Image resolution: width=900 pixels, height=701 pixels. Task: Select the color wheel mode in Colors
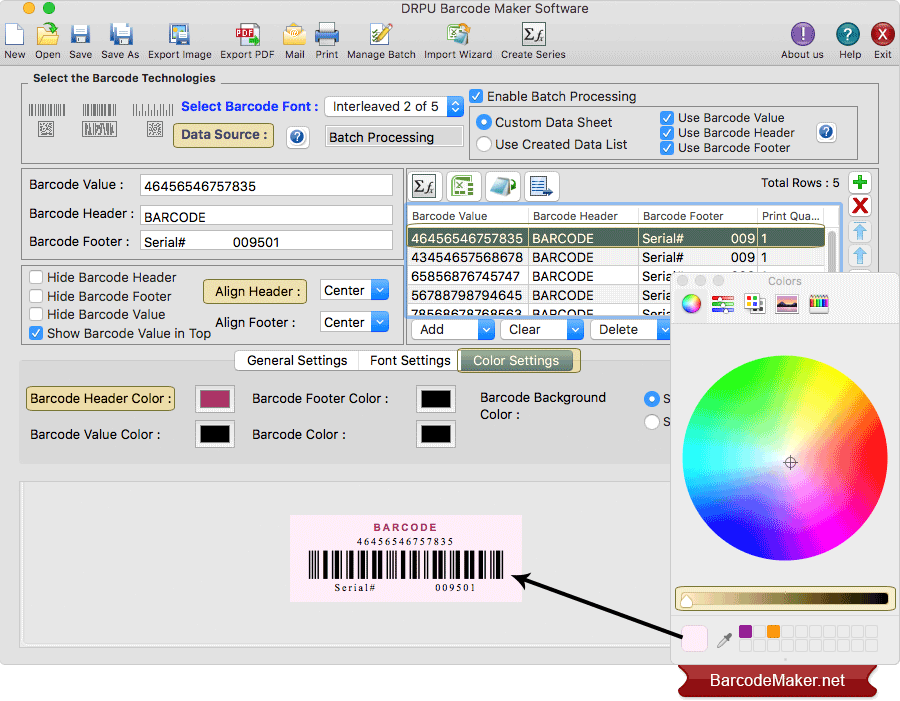click(691, 303)
